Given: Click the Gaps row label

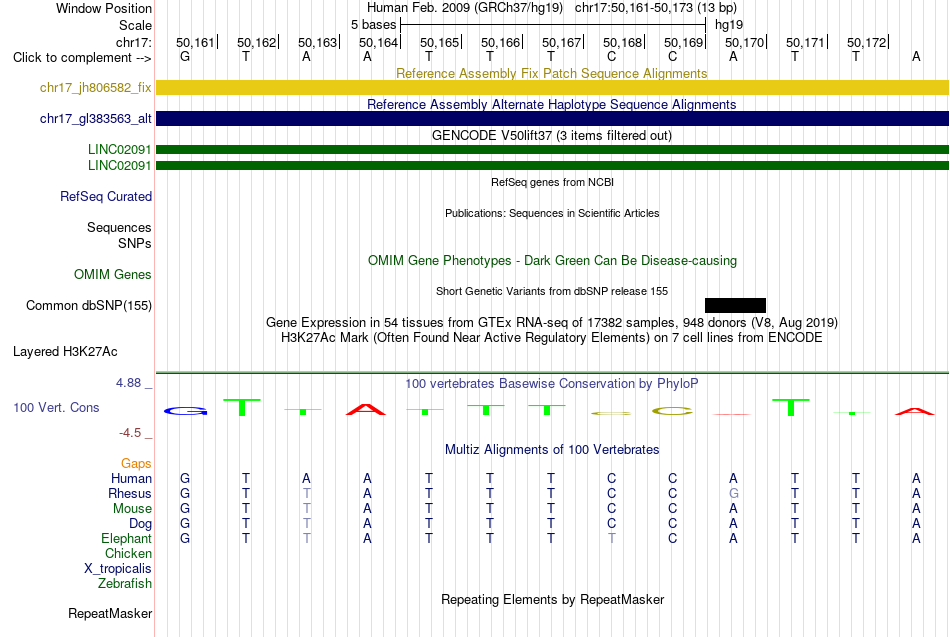Looking at the screenshot, I should pyautogui.click(x=136, y=464).
